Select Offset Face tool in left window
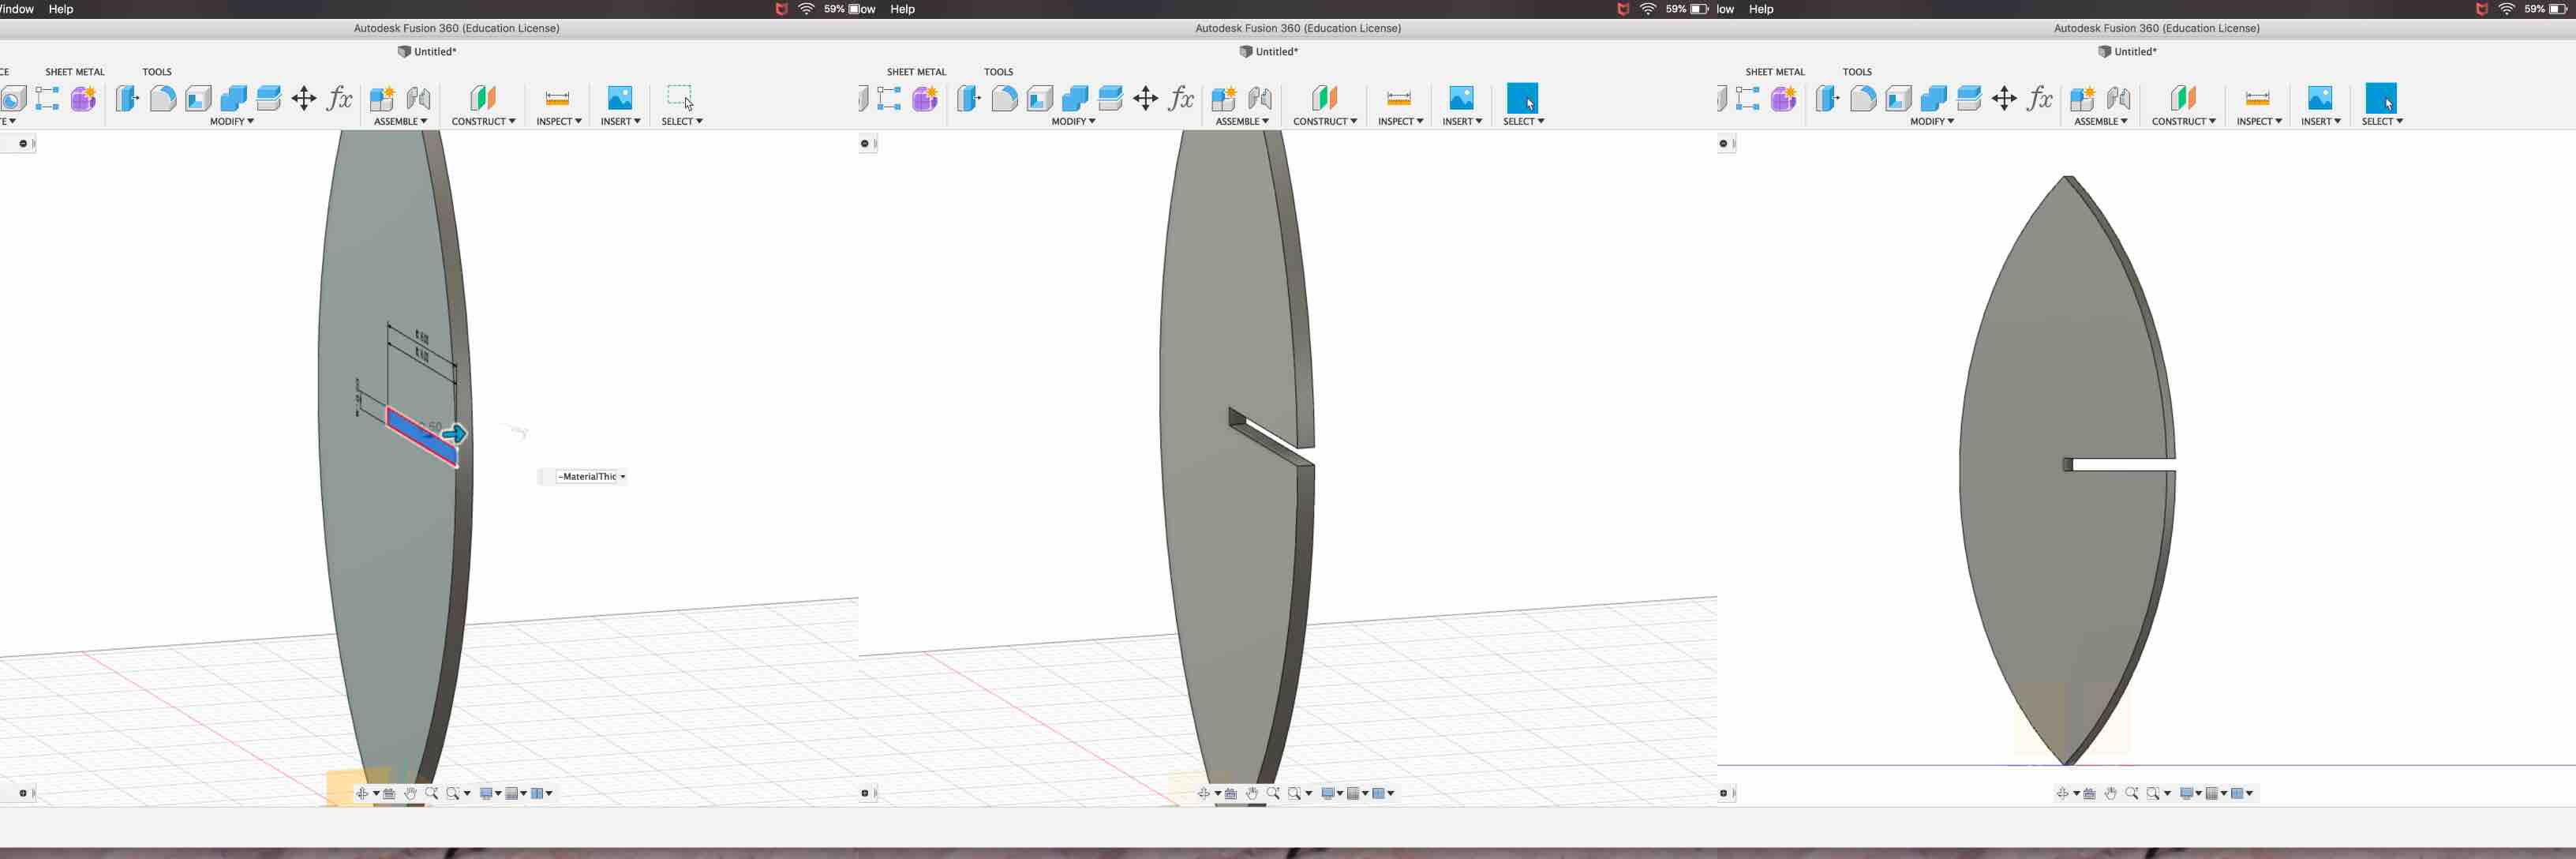The width and height of the screenshot is (2576, 859). 269,98
